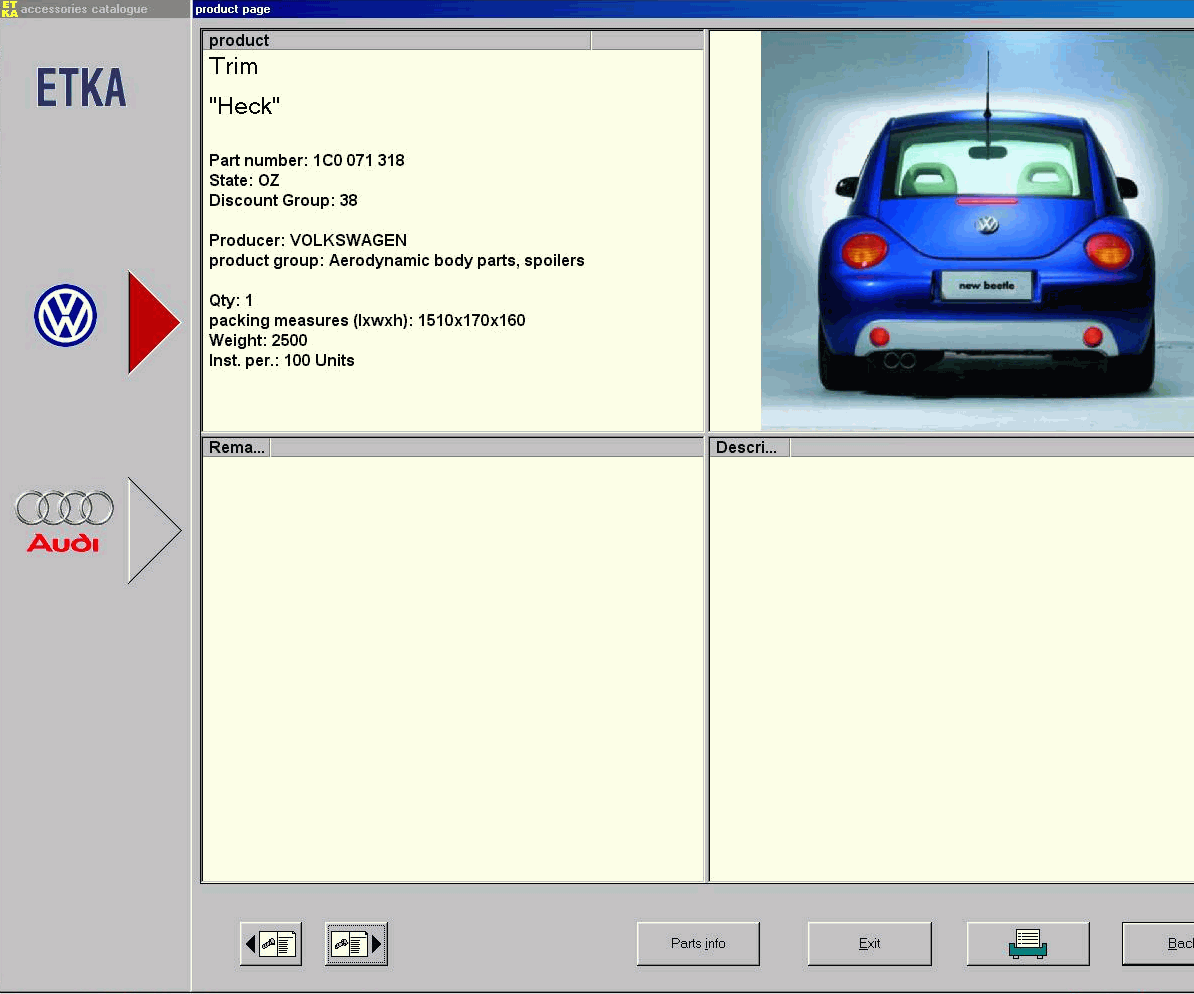Click the 'Trim' product title
Viewport: 1194px width, 994px height.
click(234, 67)
